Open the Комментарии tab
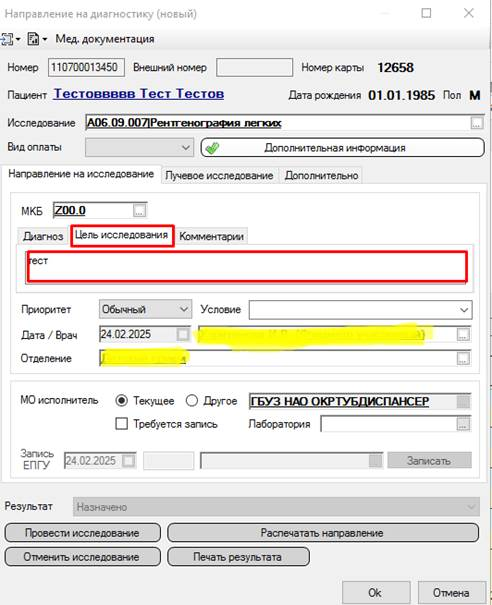 [211, 236]
